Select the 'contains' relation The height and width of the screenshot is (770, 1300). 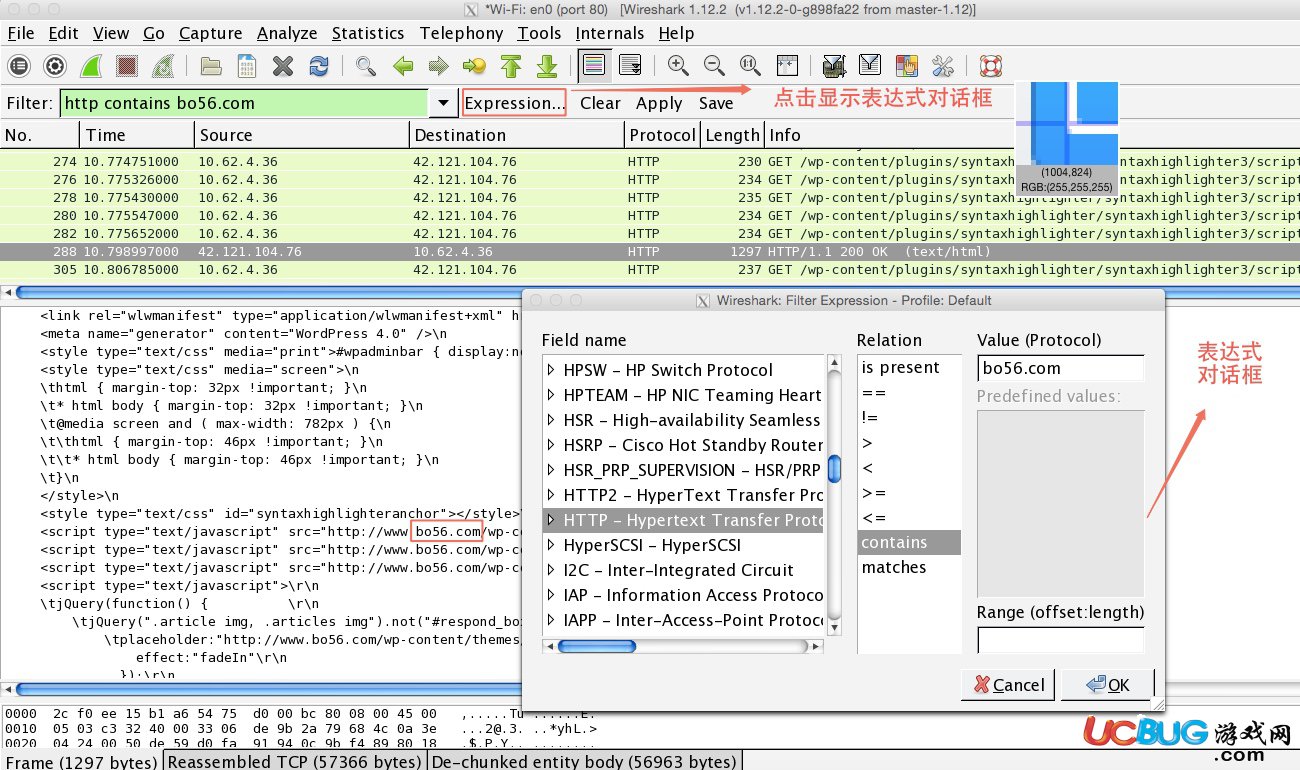909,542
